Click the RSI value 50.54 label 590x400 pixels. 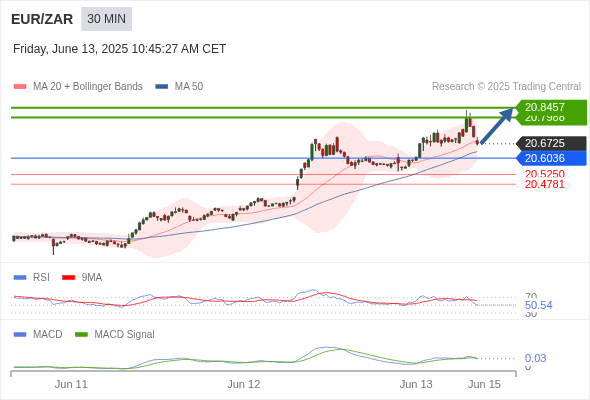(538, 305)
